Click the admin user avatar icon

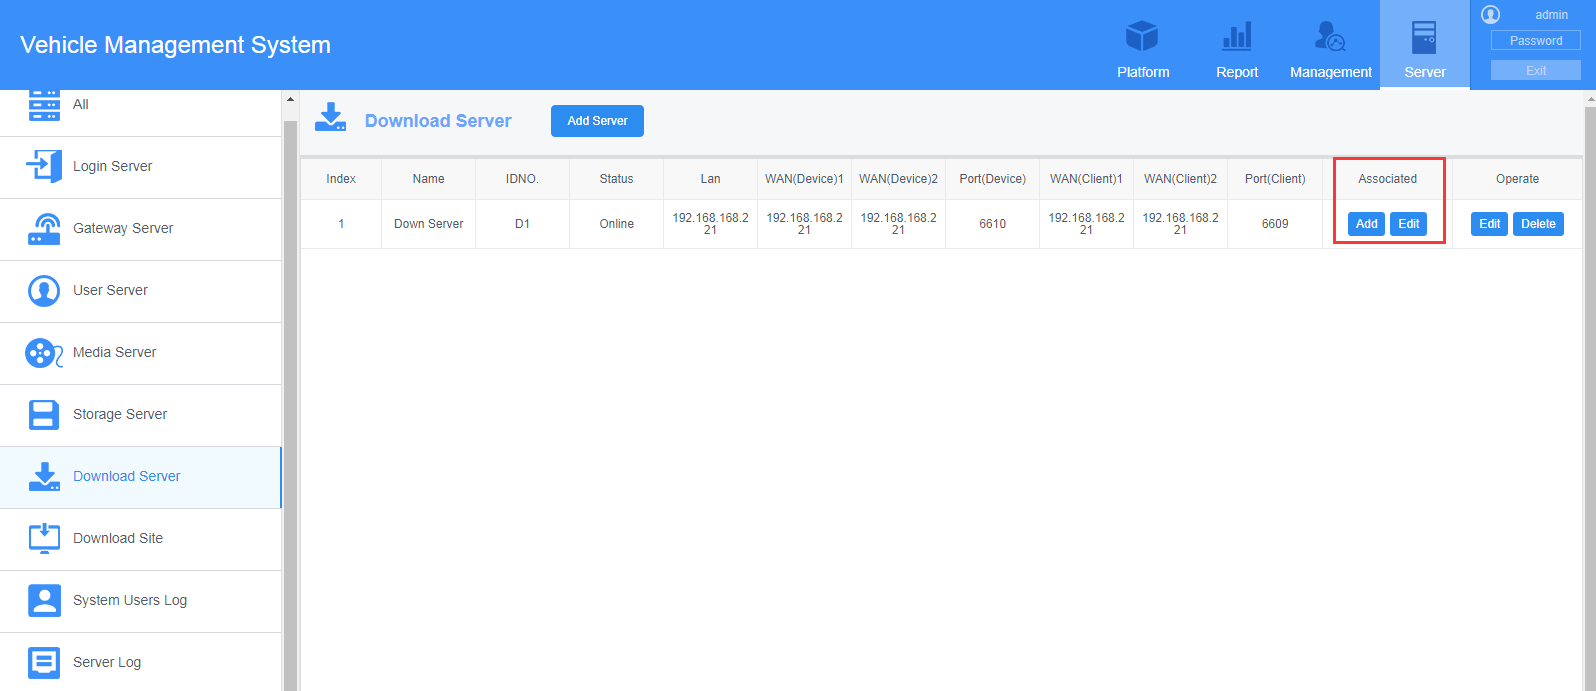coord(1491,14)
